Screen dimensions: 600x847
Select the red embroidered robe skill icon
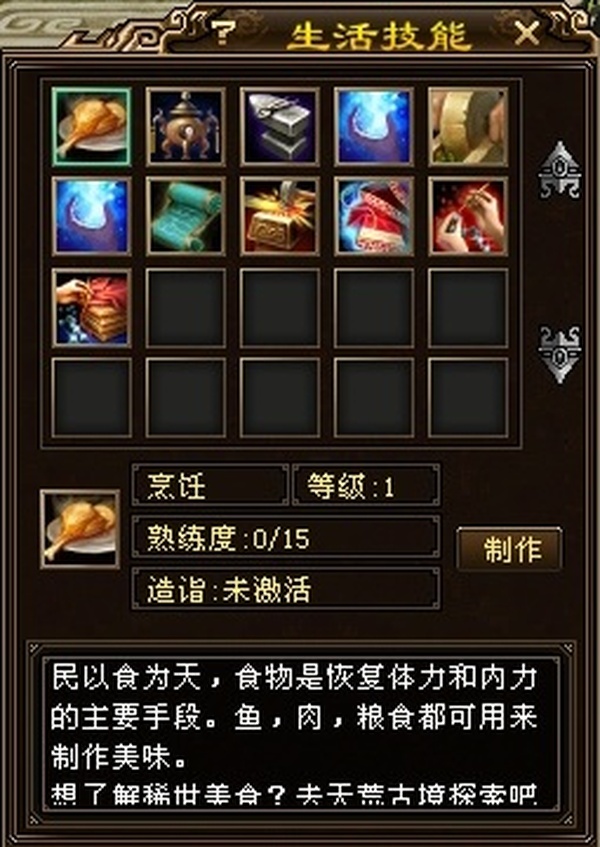[374, 216]
